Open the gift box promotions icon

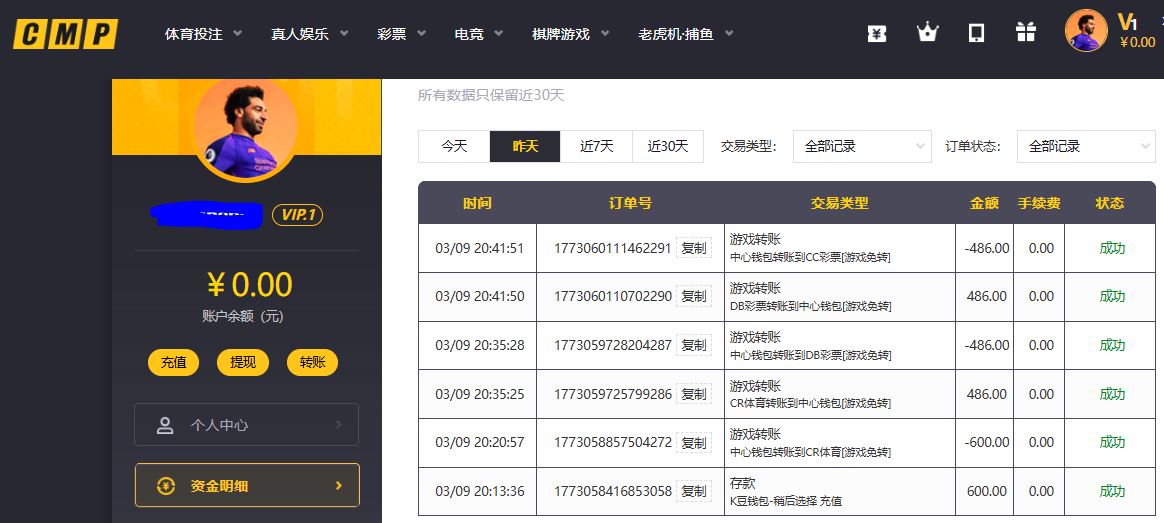click(1026, 33)
